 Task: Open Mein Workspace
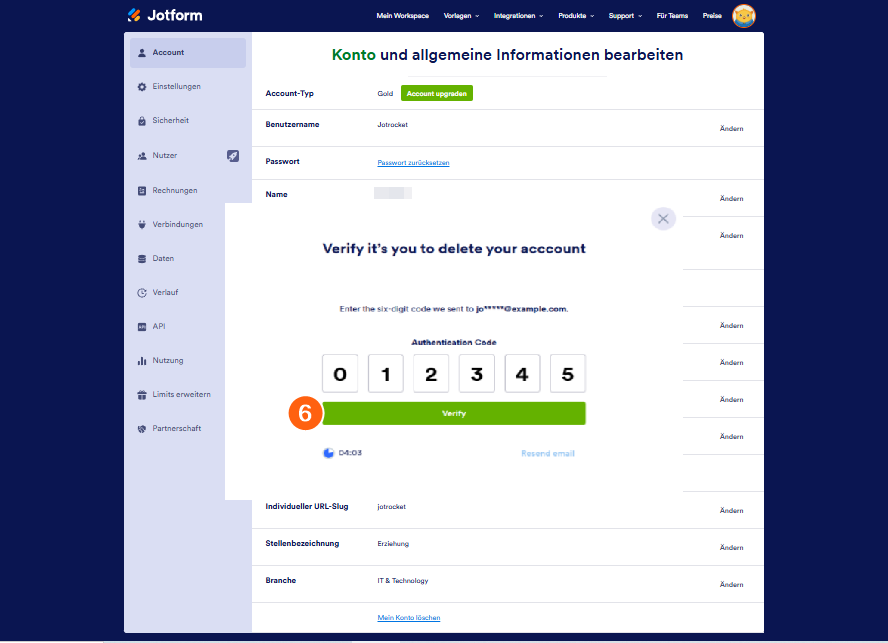click(x=402, y=16)
